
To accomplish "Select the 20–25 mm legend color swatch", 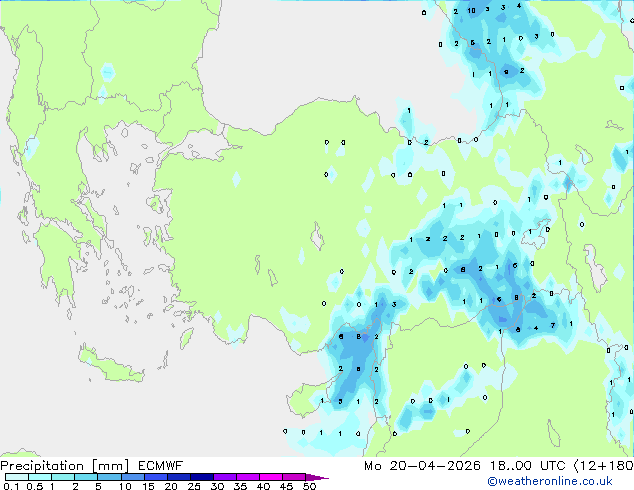I will coord(178,477).
